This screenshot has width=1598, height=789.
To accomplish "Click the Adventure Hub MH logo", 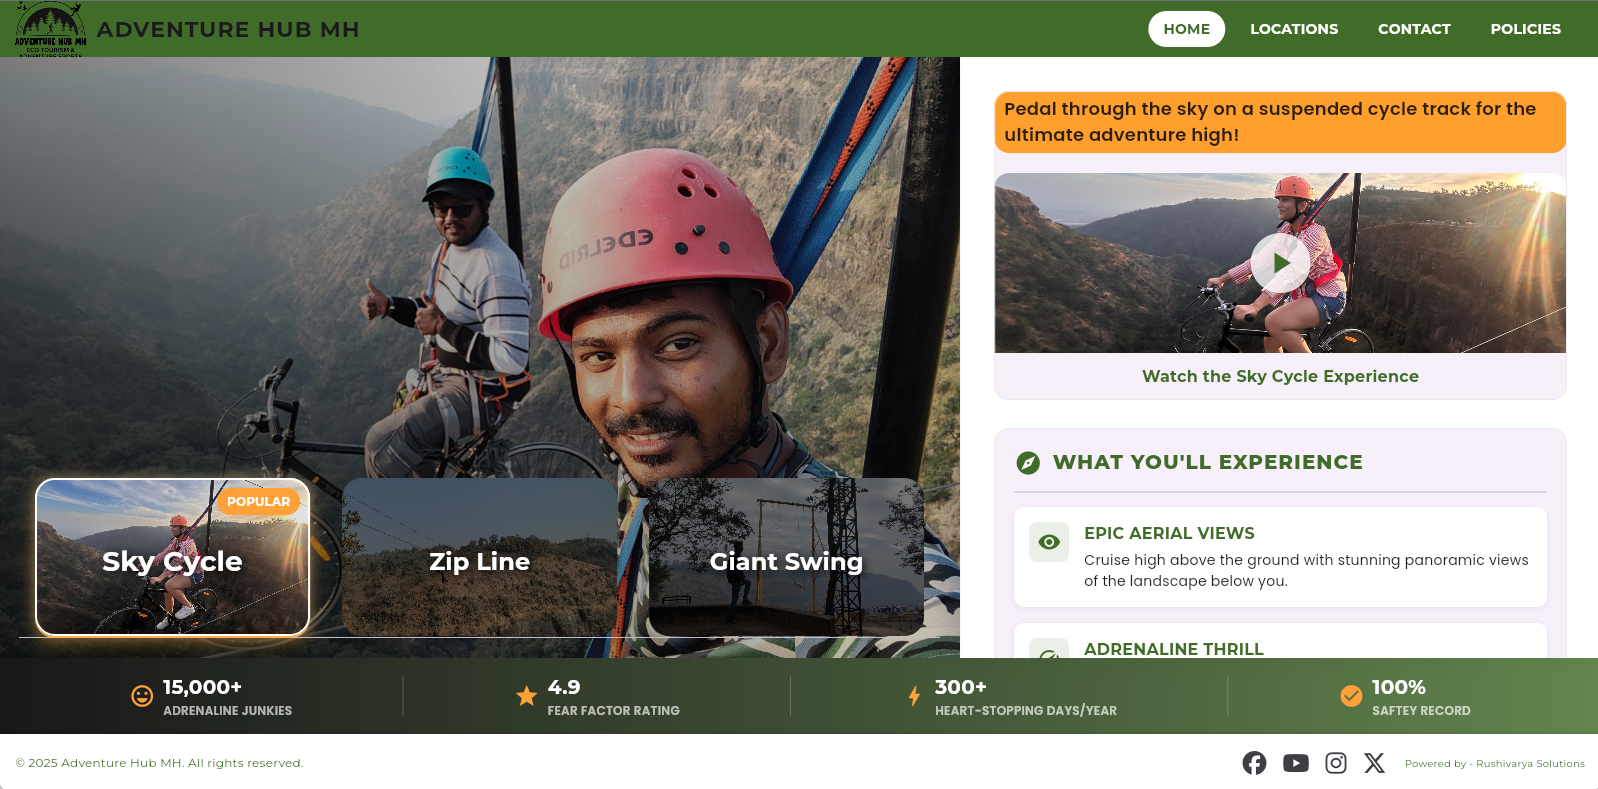I will (x=50, y=29).
